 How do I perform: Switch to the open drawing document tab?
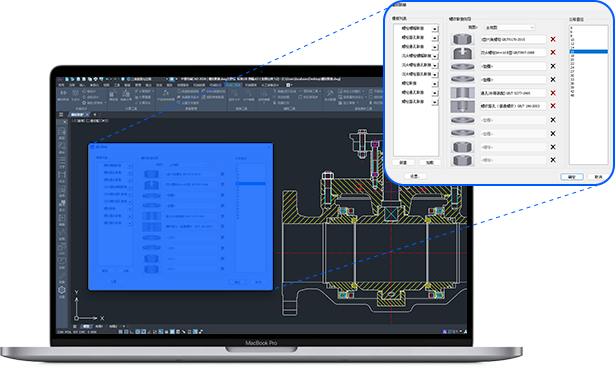point(78,115)
